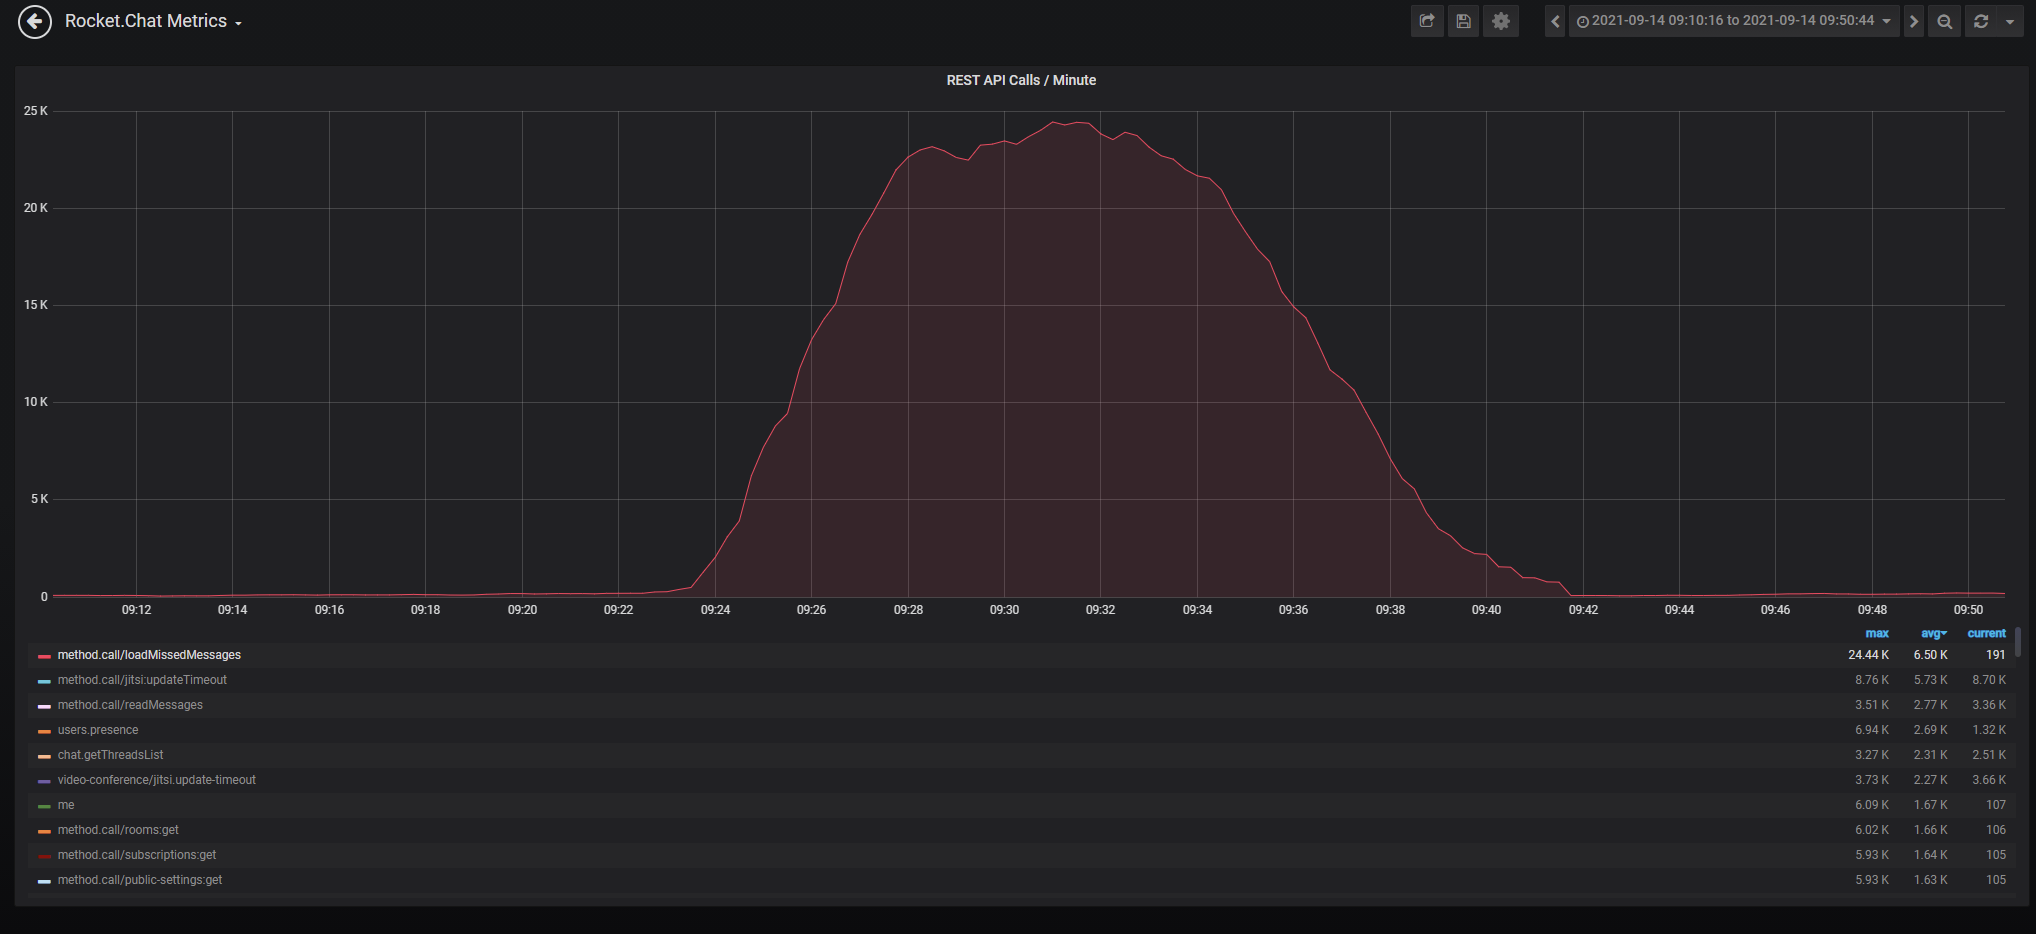Open dashboard settings via gear icon
The height and width of the screenshot is (934, 2036).
[x=1500, y=21]
